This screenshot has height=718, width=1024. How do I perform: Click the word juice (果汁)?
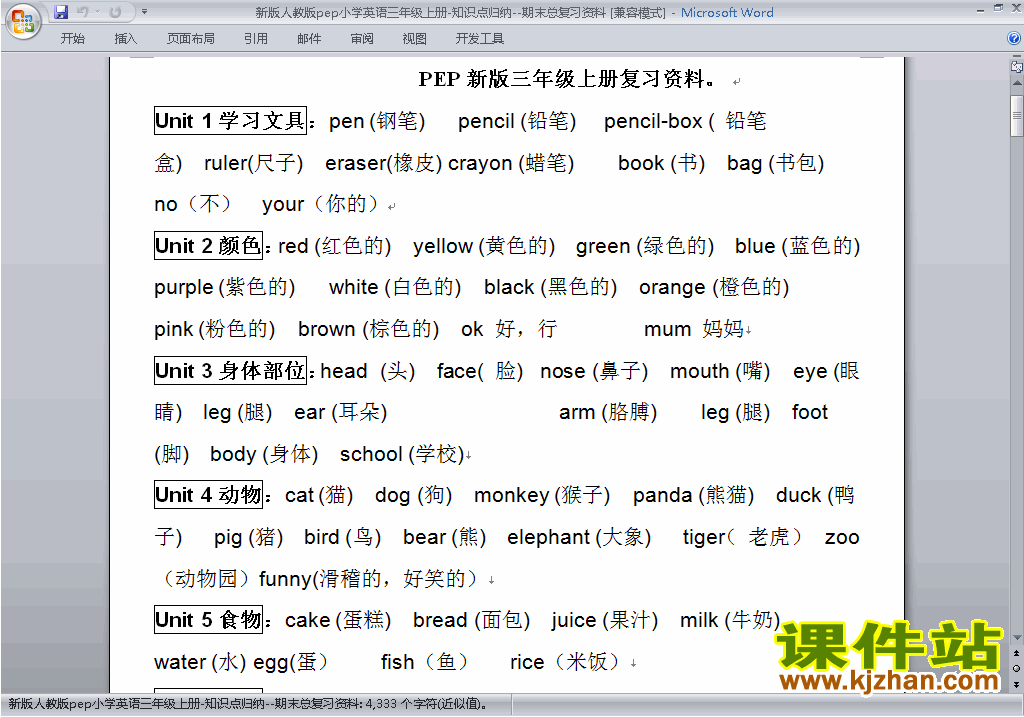point(605,620)
